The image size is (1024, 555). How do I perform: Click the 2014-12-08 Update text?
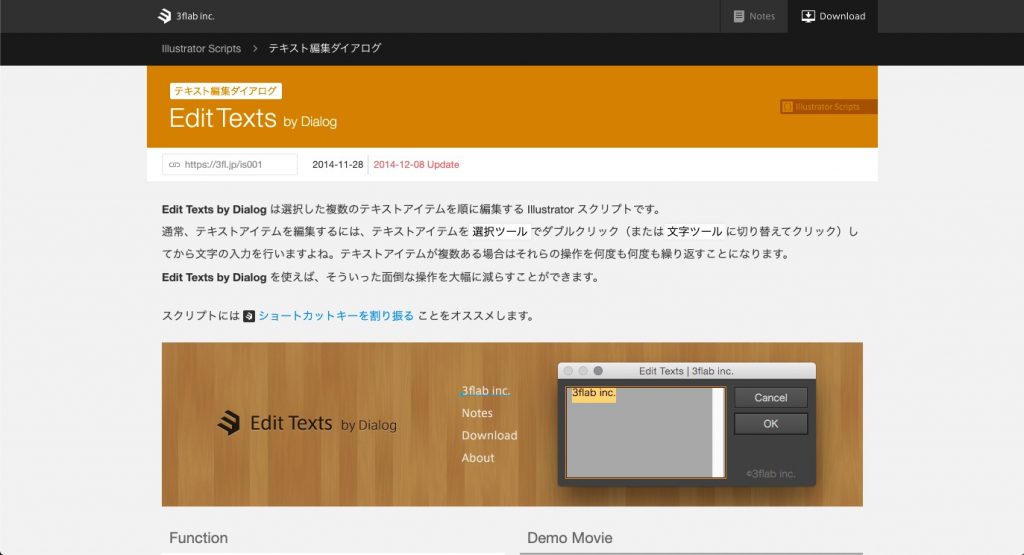point(416,165)
